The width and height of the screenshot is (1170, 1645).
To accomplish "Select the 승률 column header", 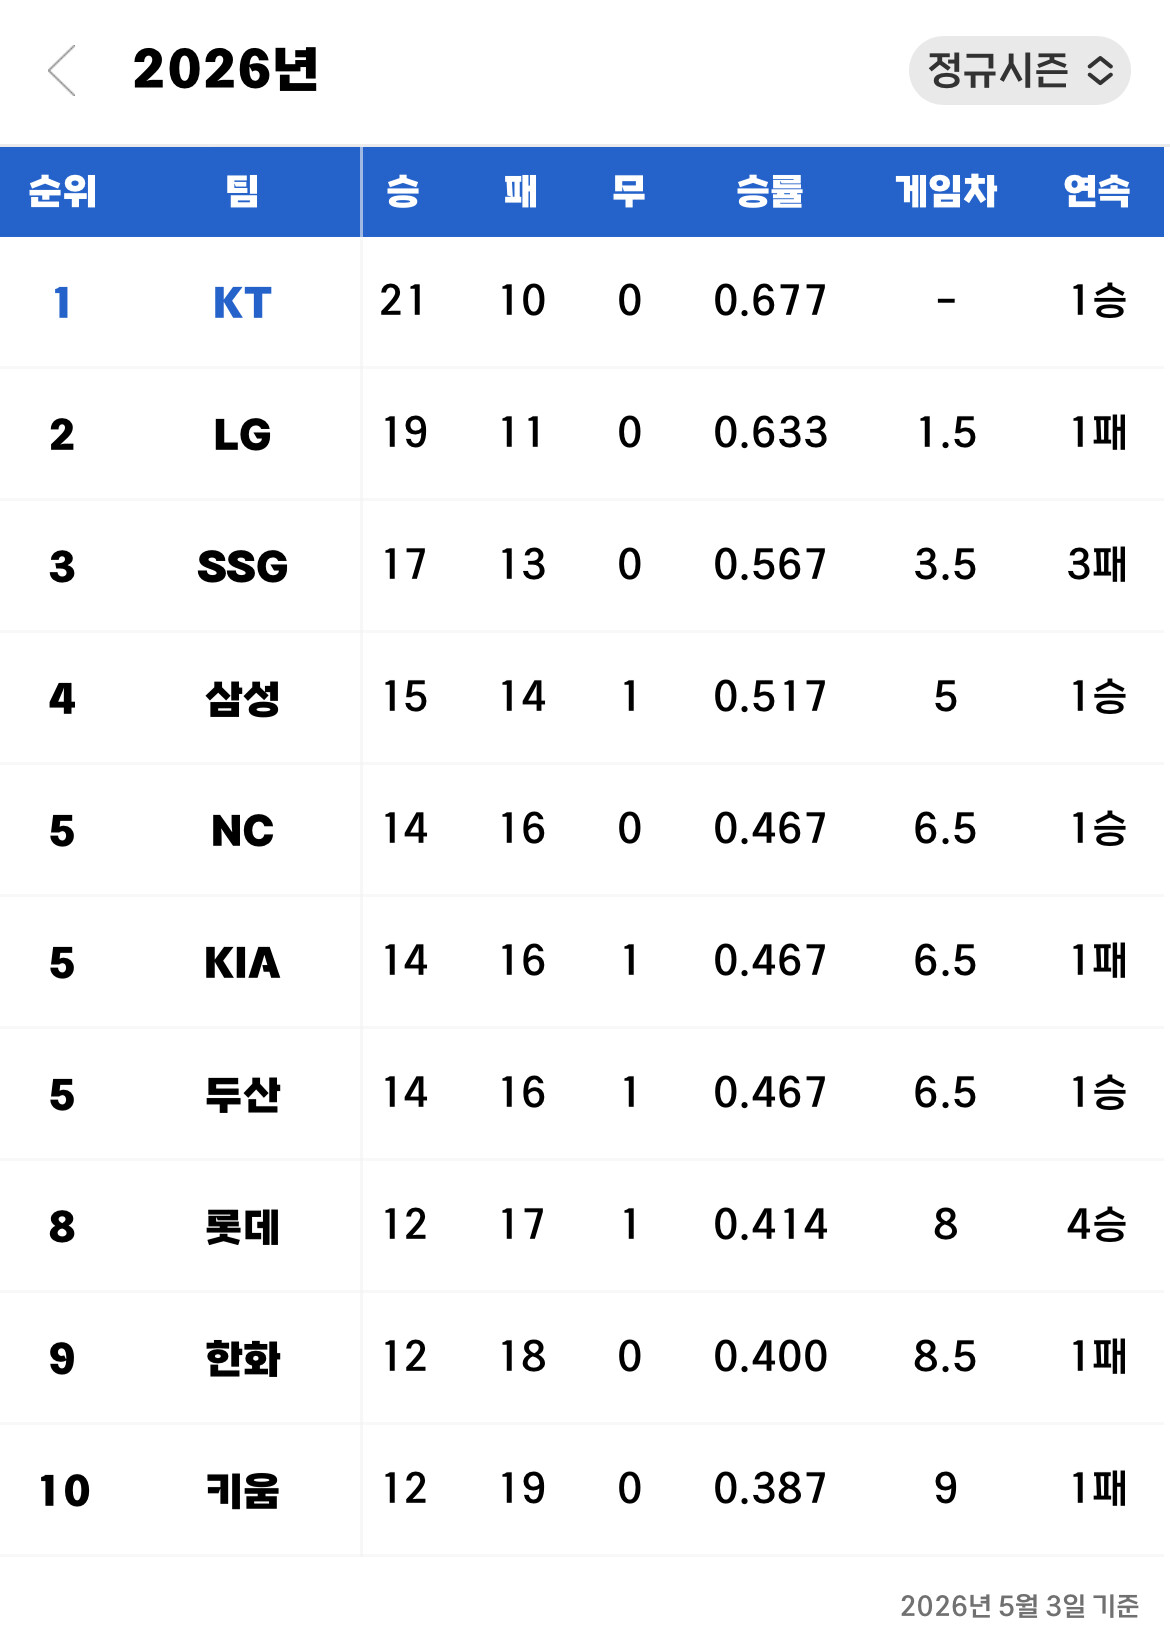I will (769, 191).
